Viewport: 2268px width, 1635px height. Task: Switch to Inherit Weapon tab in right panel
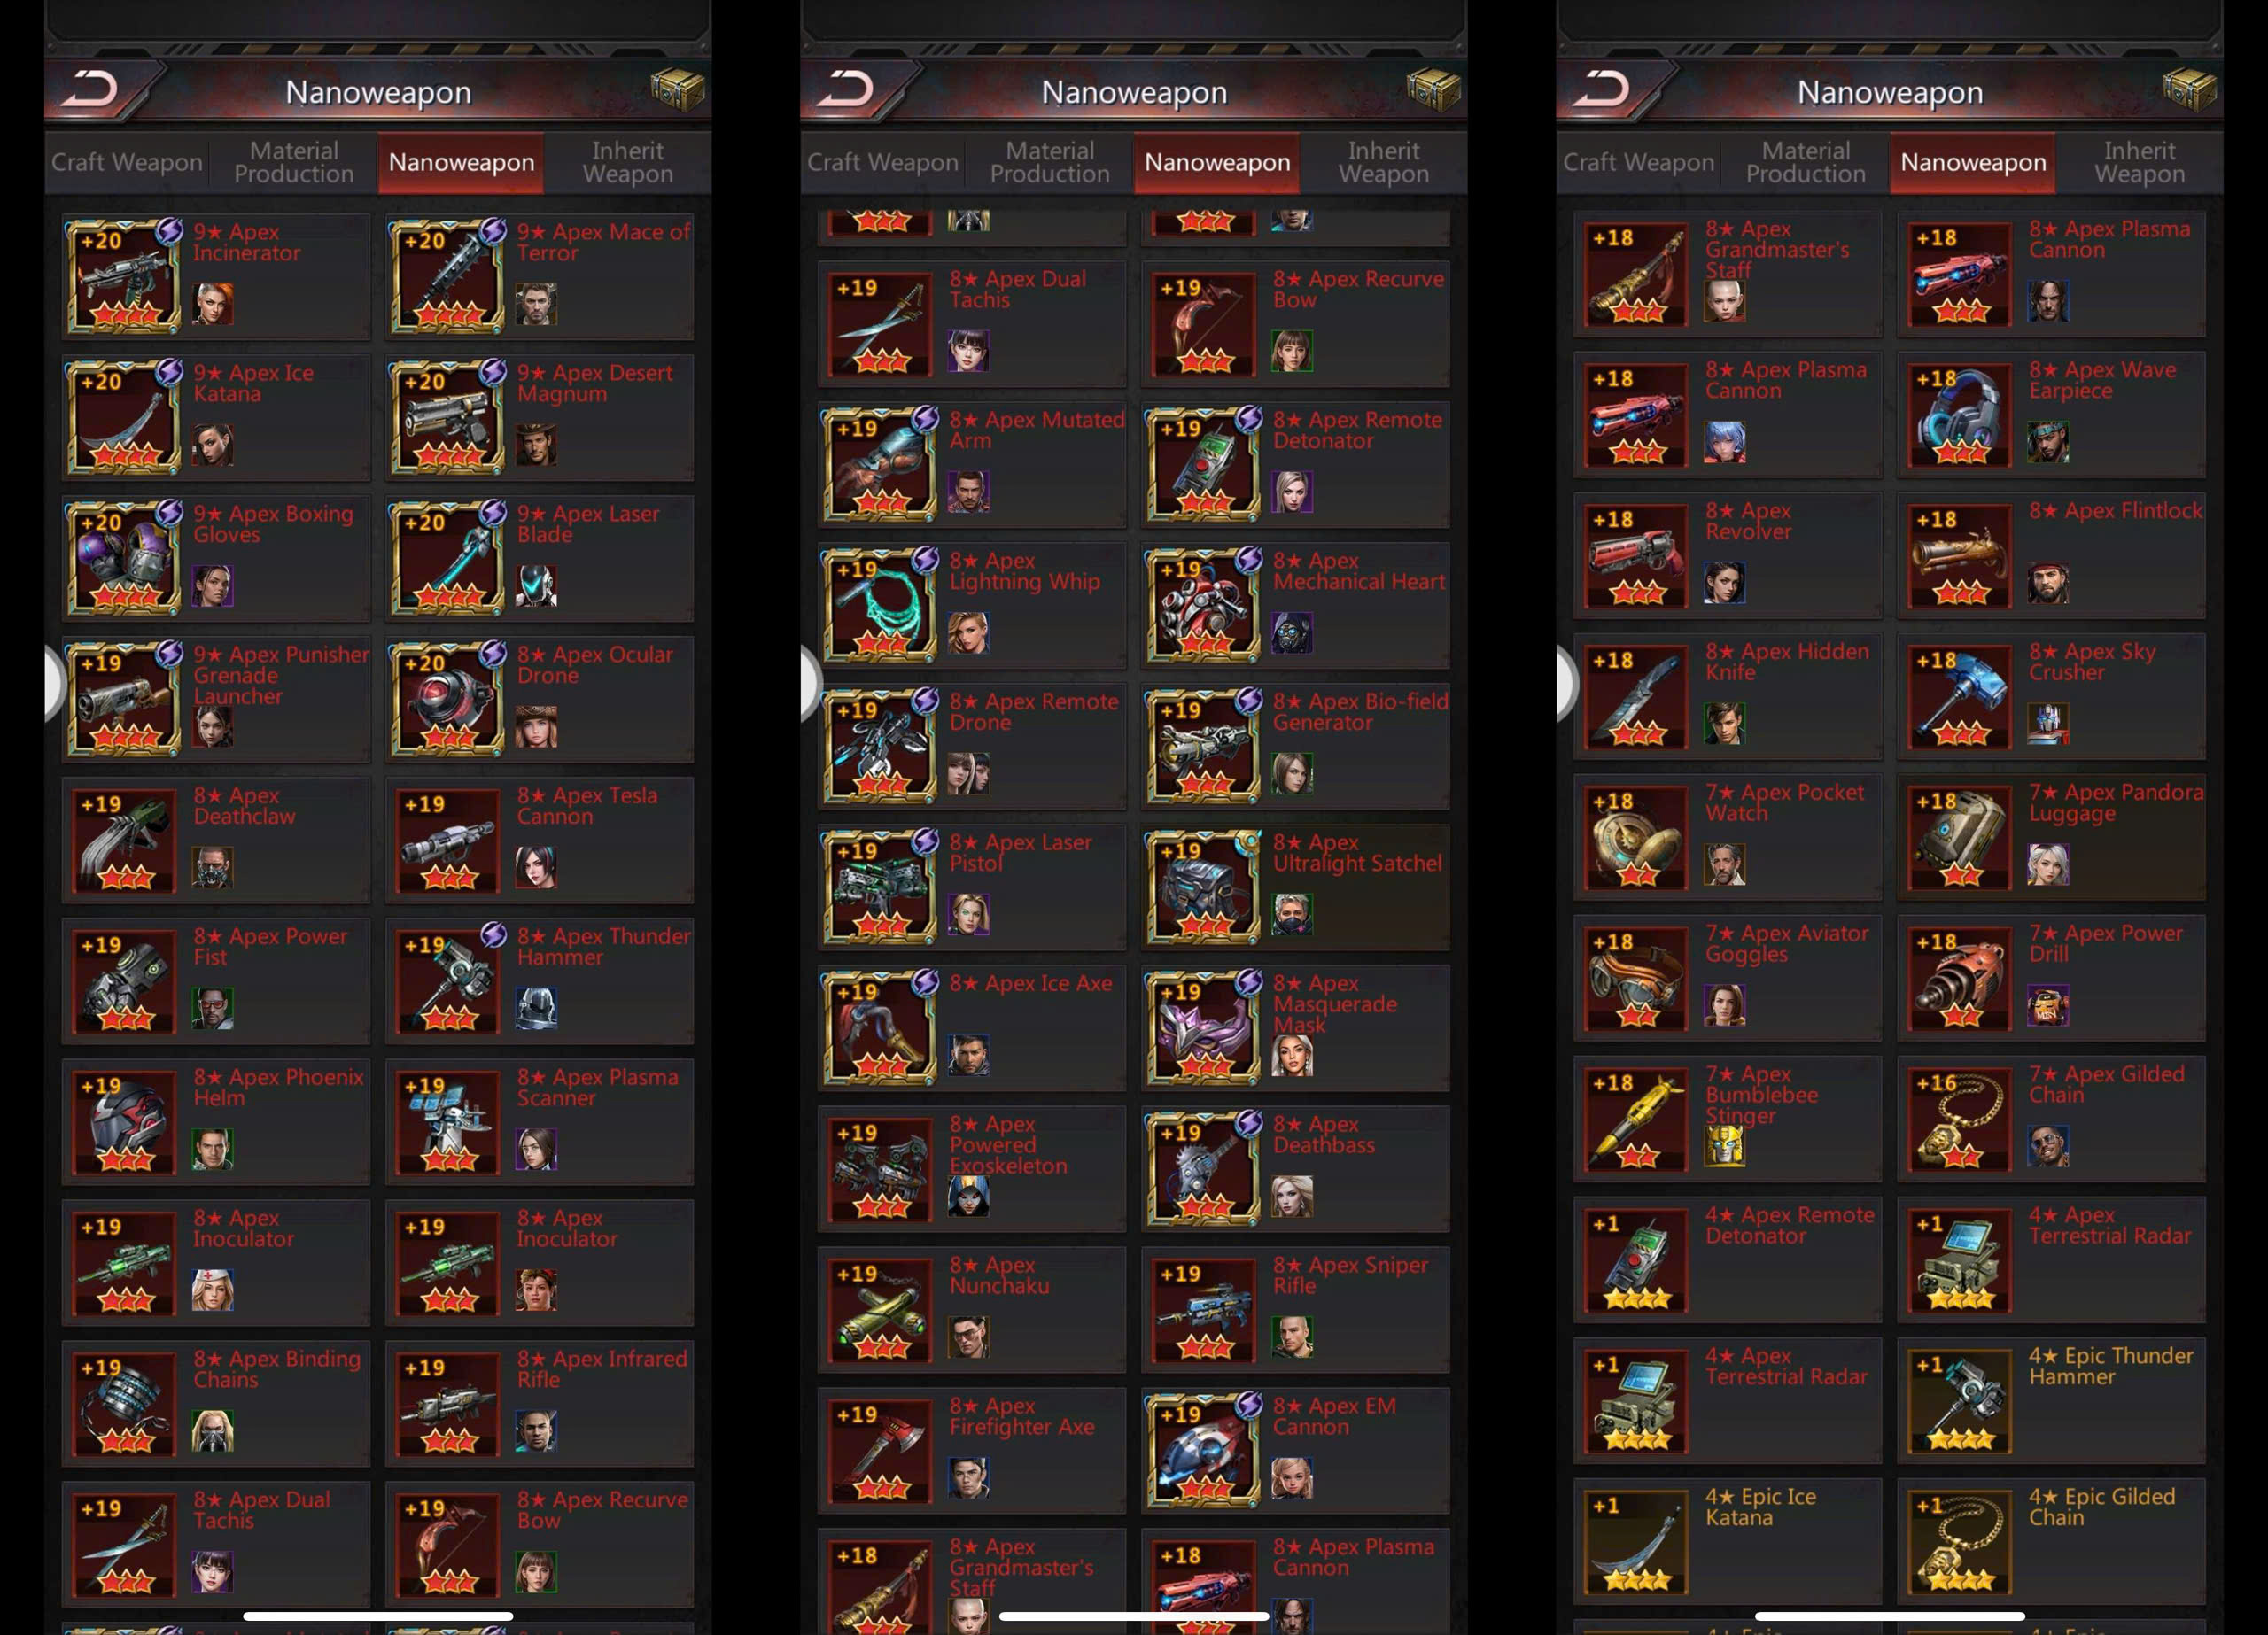[x=2140, y=162]
